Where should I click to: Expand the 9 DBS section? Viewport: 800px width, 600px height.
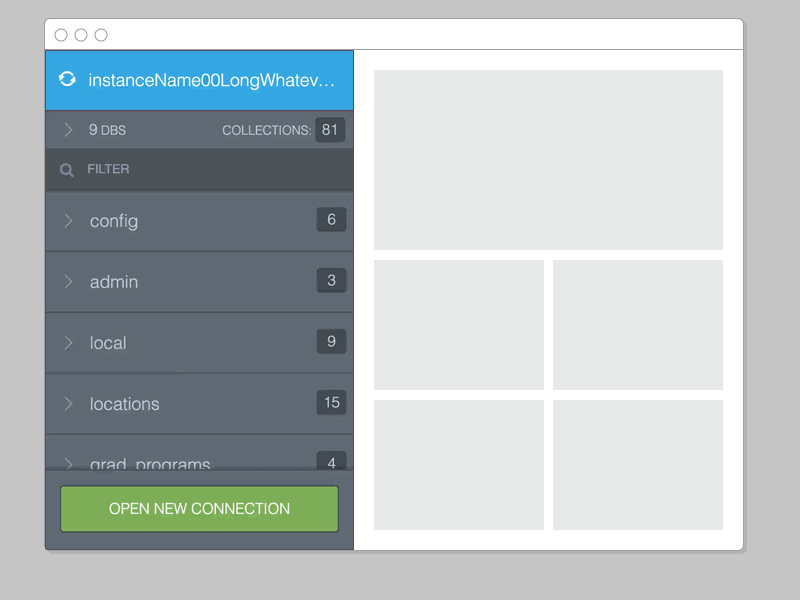67,129
